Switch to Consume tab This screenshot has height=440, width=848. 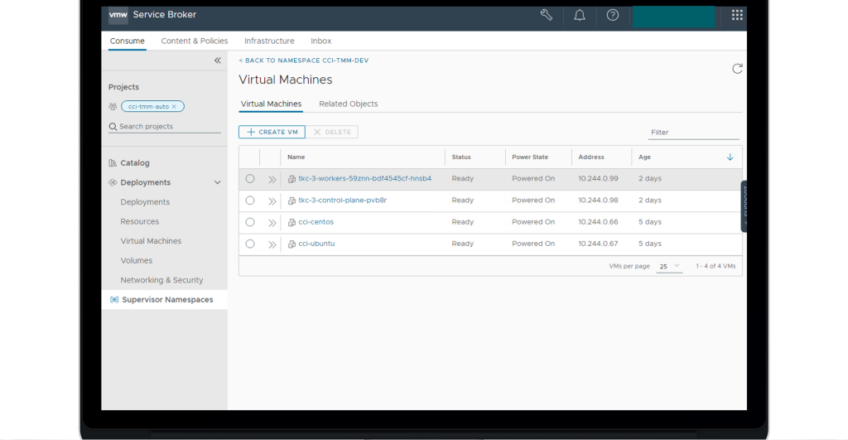coord(127,41)
